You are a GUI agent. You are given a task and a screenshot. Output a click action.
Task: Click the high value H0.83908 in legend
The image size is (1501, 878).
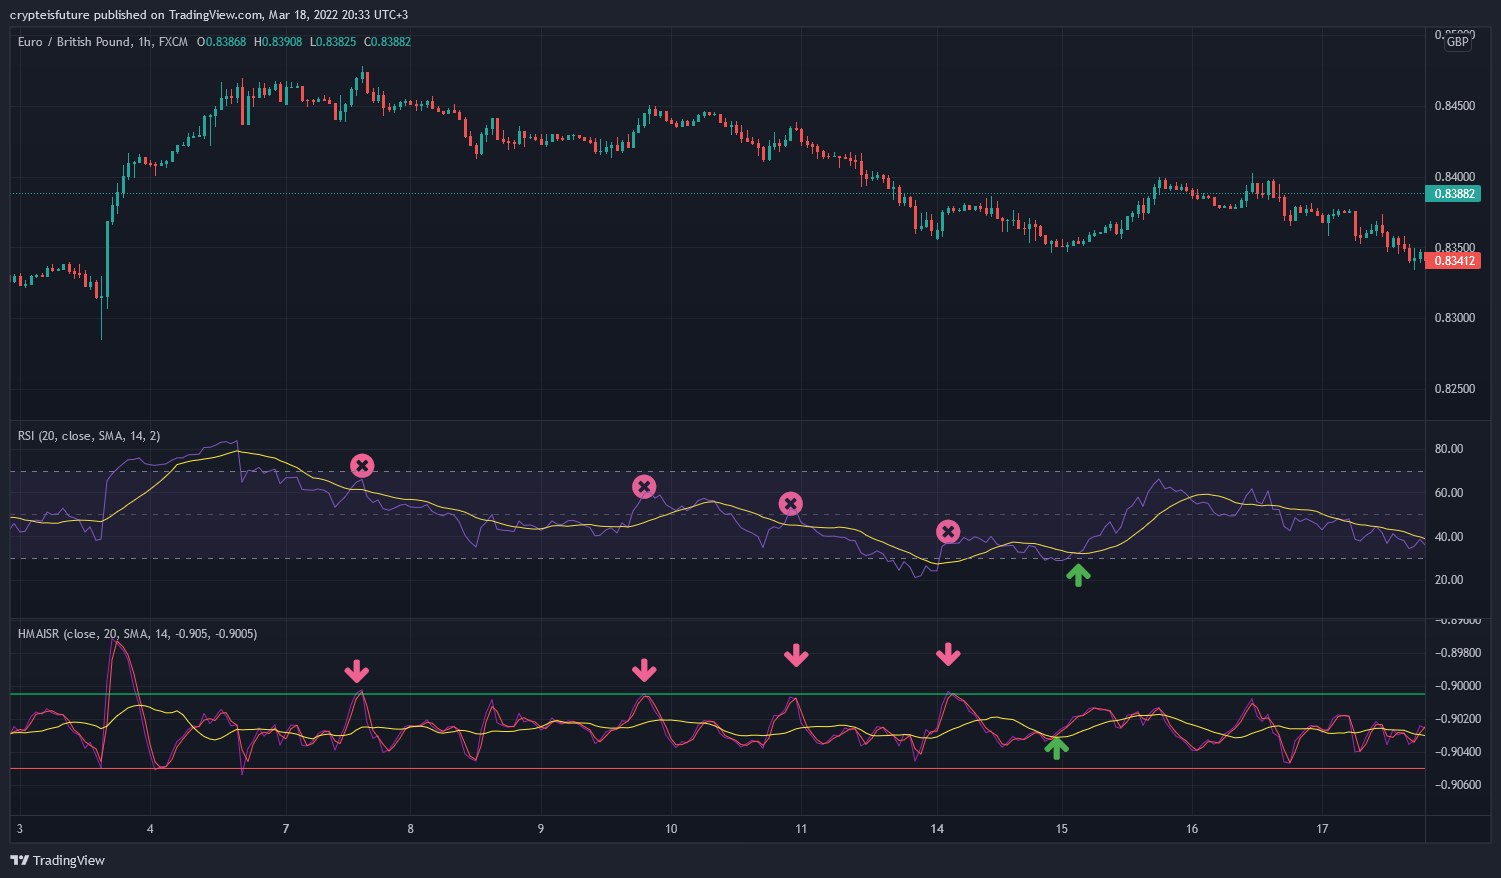coord(278,42)
